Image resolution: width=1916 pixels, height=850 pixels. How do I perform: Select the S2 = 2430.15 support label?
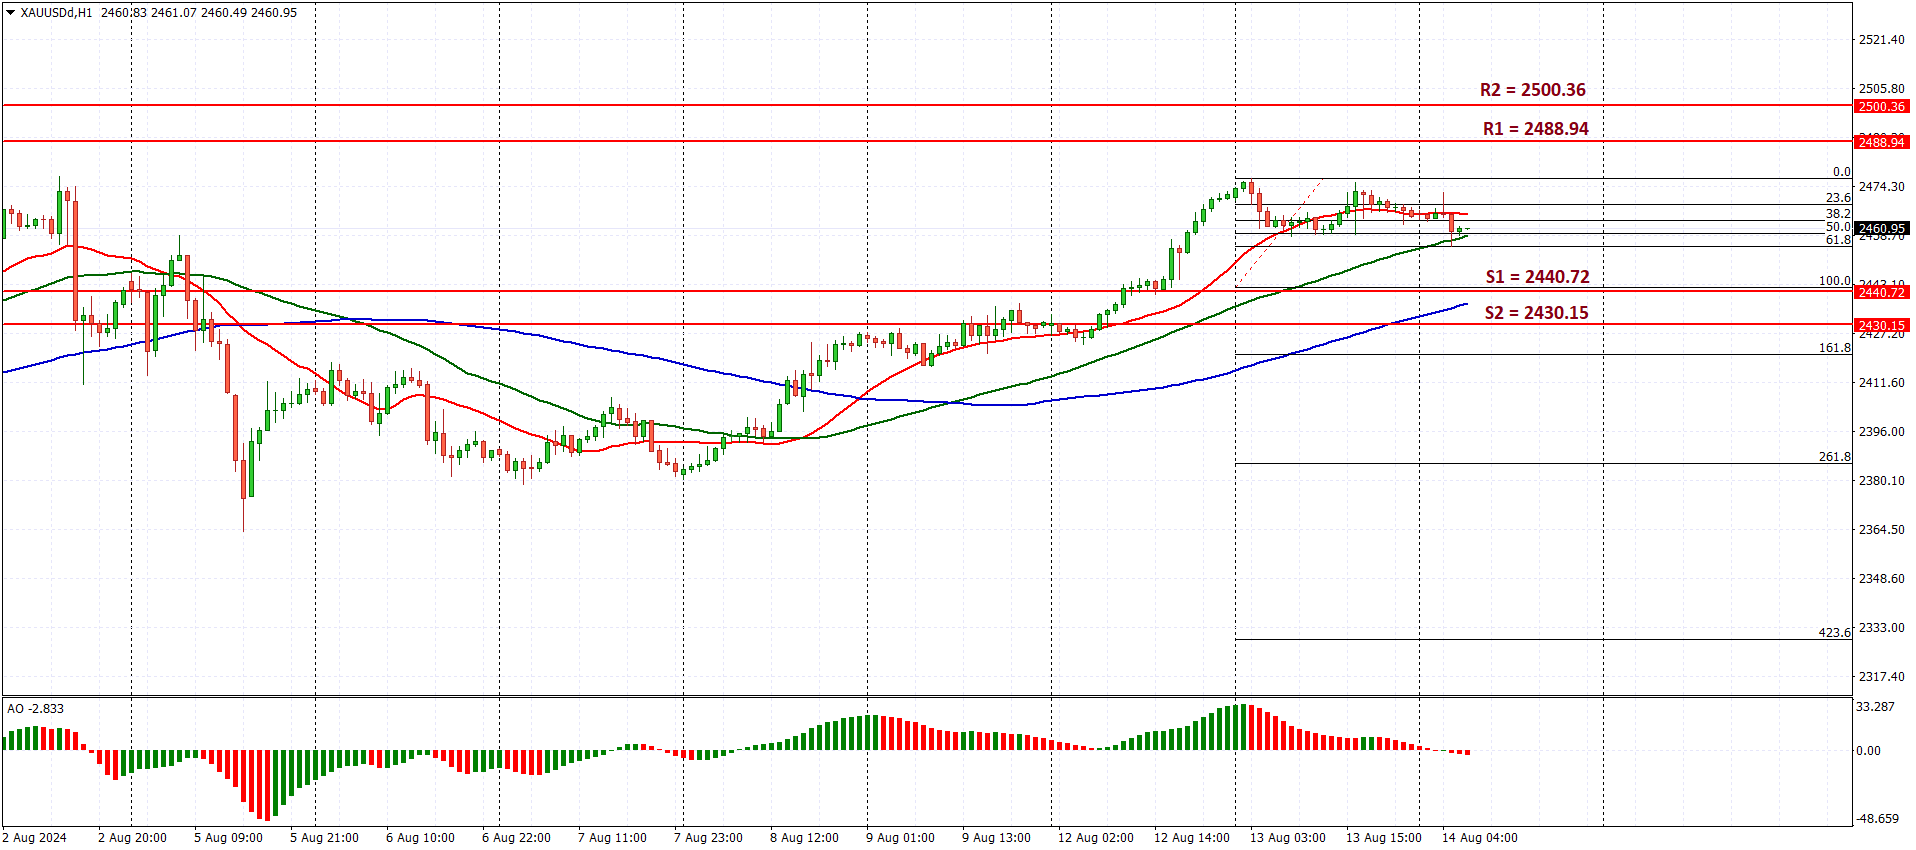(1536, 313)
